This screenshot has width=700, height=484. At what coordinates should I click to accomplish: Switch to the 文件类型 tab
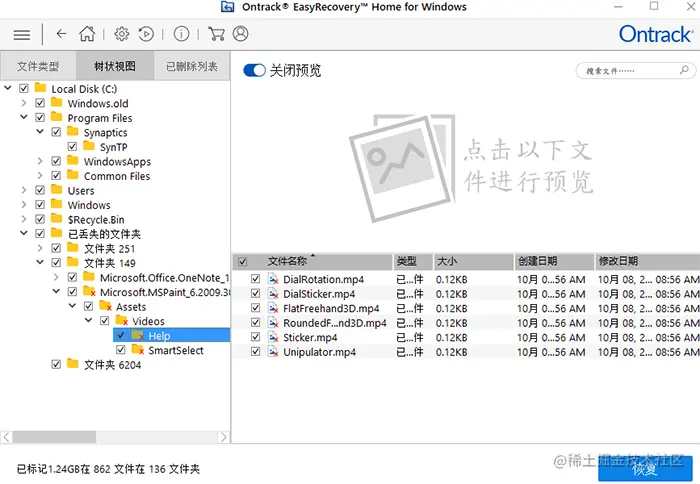[x=38, y=67]
